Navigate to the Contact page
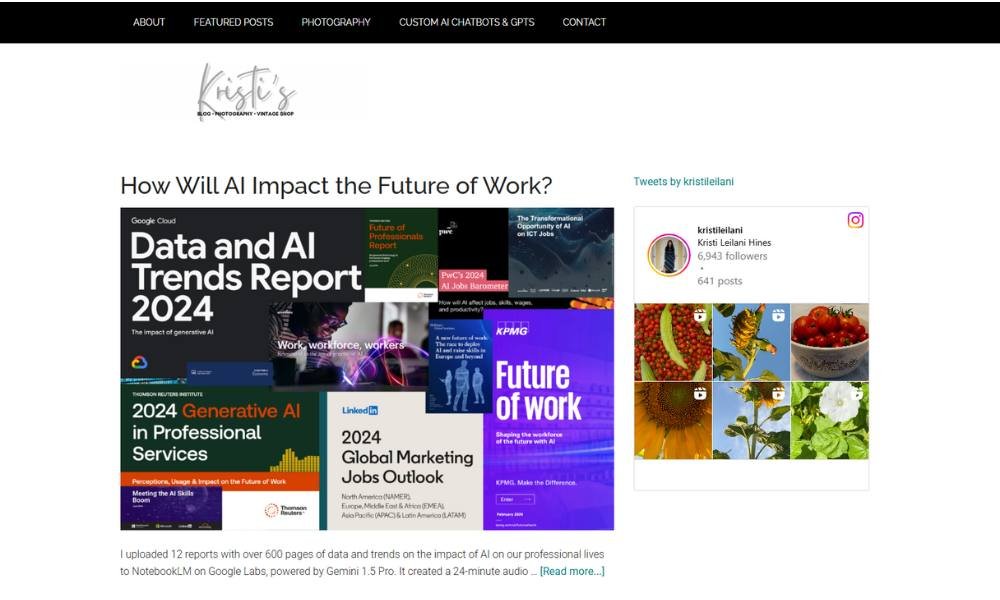 coord(584,22)
